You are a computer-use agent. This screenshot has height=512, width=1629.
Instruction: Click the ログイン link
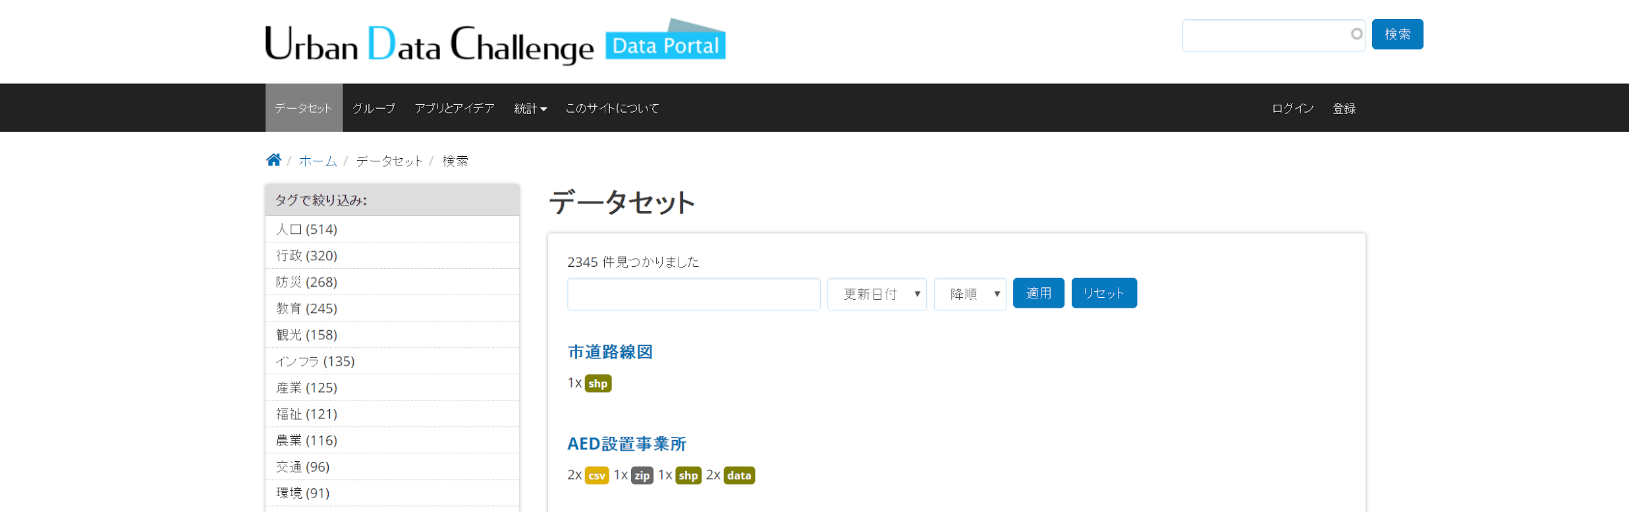click(1292, 108)
